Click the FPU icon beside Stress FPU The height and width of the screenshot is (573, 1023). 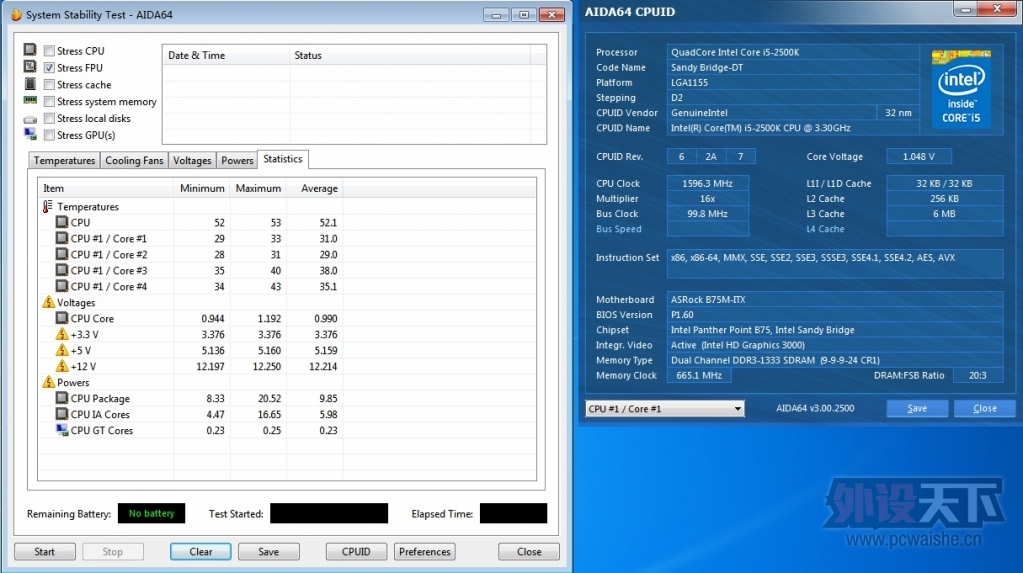30,67
